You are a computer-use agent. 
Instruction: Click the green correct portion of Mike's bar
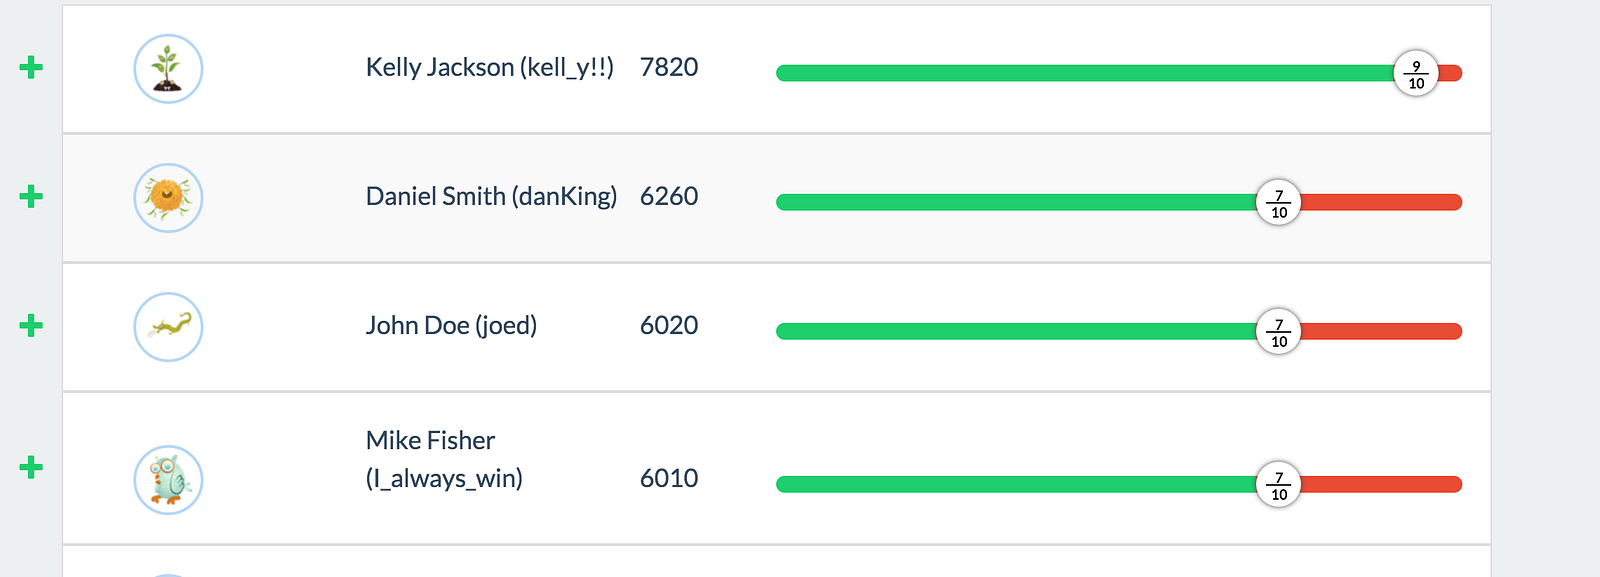pyautogui.click(x=1015, y=484)
